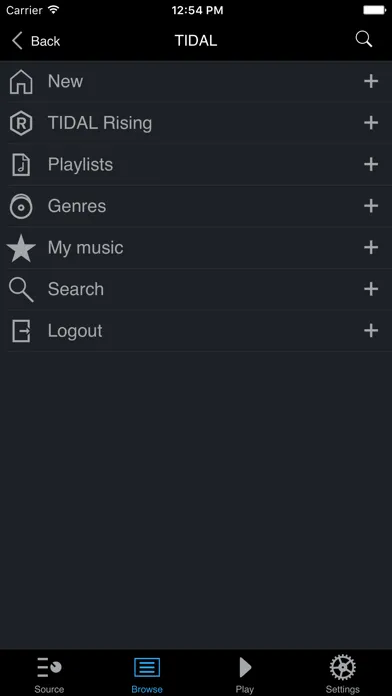This screenshot has width=392, height=696.
Task: Tap the hexagon R icon for TIDAL Rising
Action: [x=21, y=123]
